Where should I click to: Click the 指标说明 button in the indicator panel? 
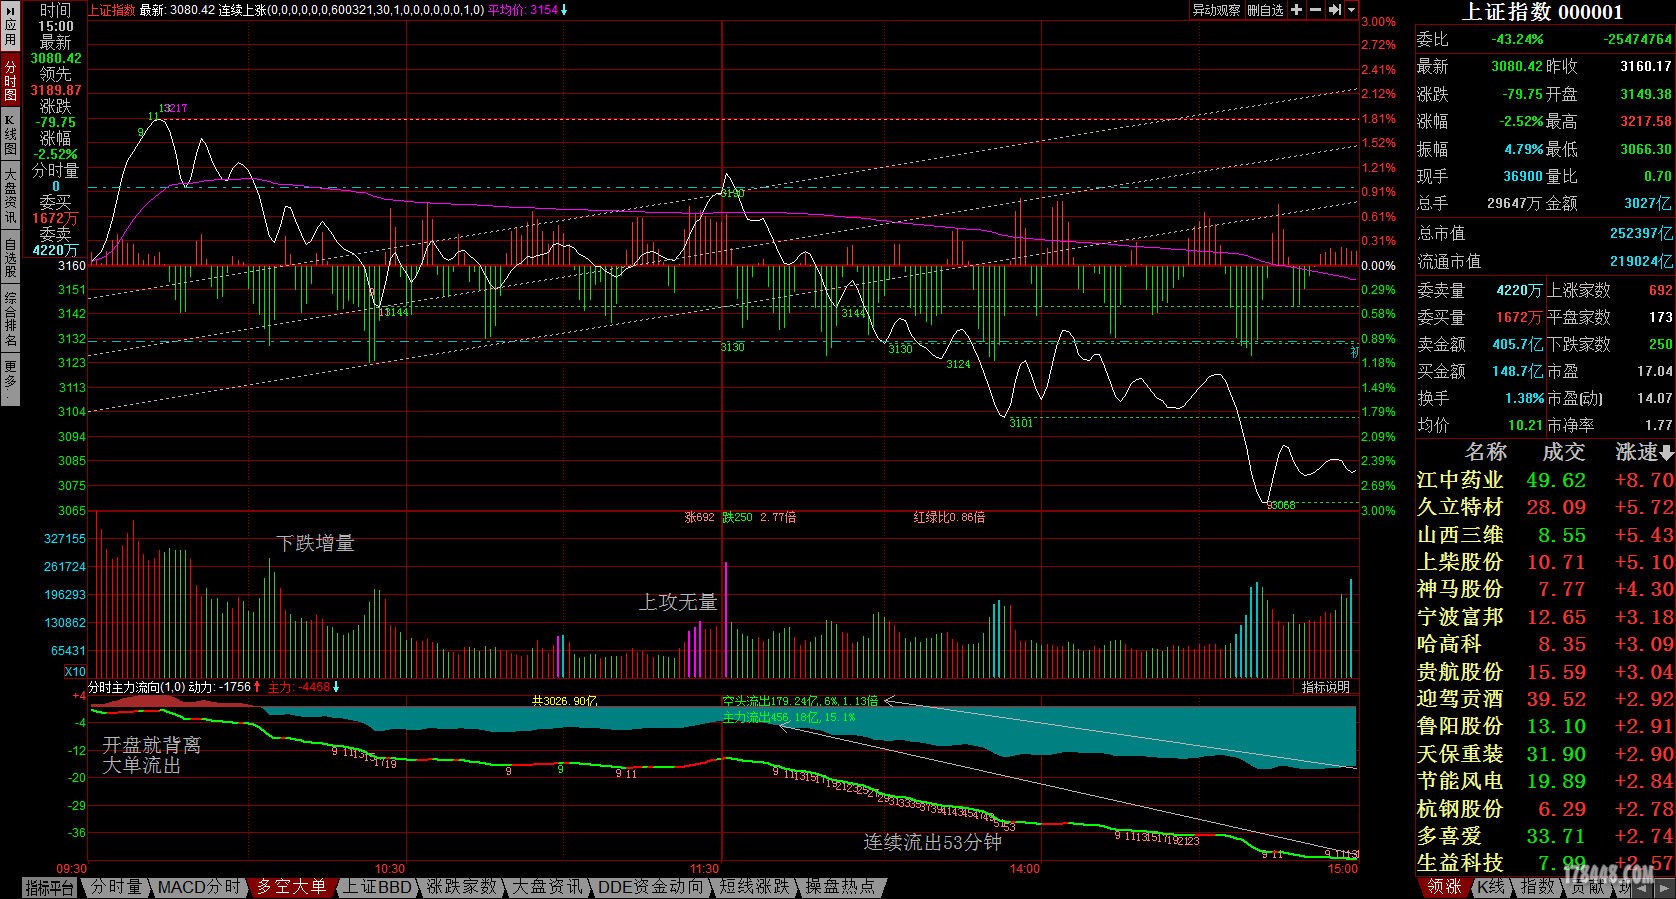pos(1325,687)
